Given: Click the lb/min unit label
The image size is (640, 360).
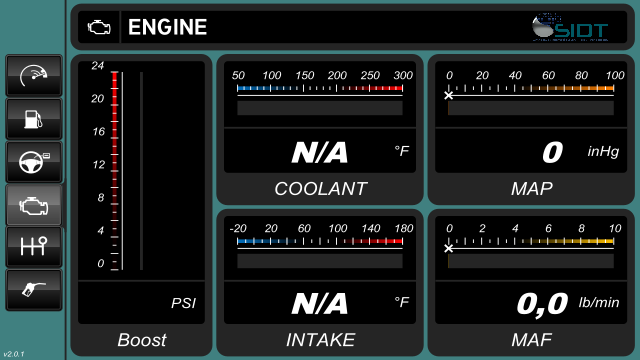Looking at the screenshot, I should pos(599,302).
